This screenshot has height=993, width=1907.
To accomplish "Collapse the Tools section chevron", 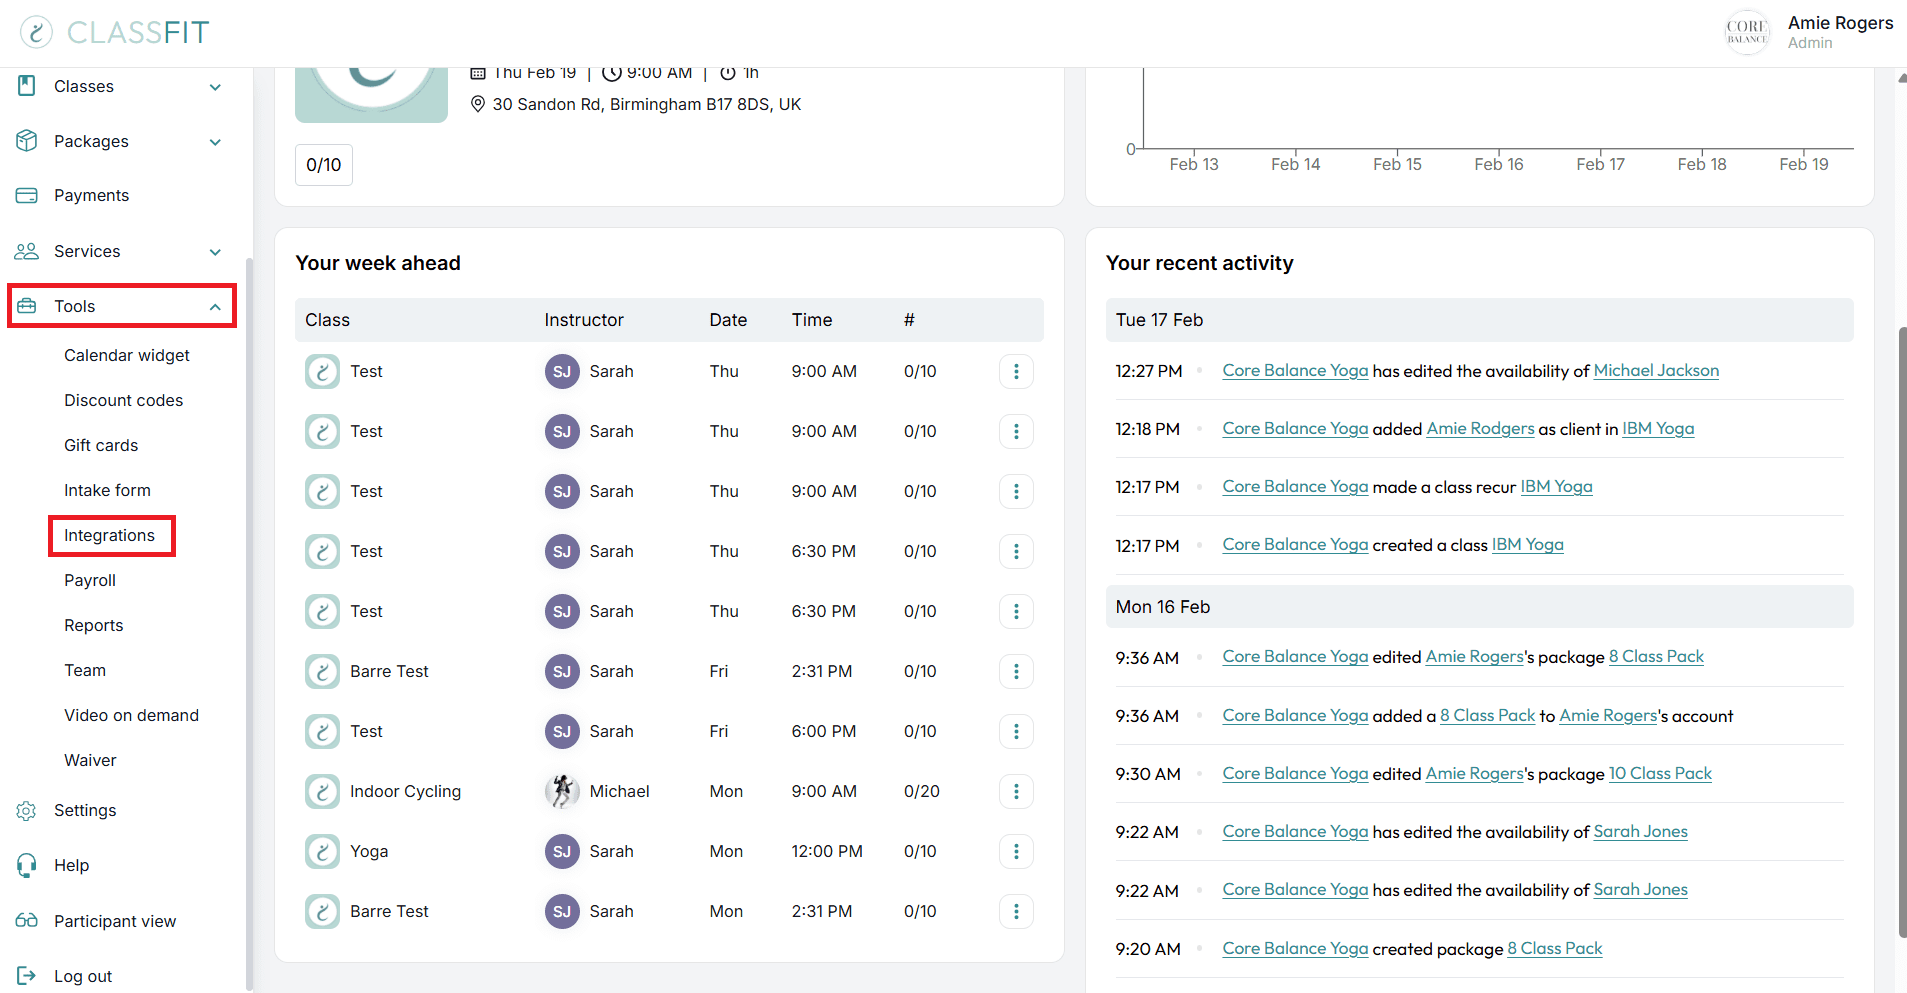I will coord(215,307).
